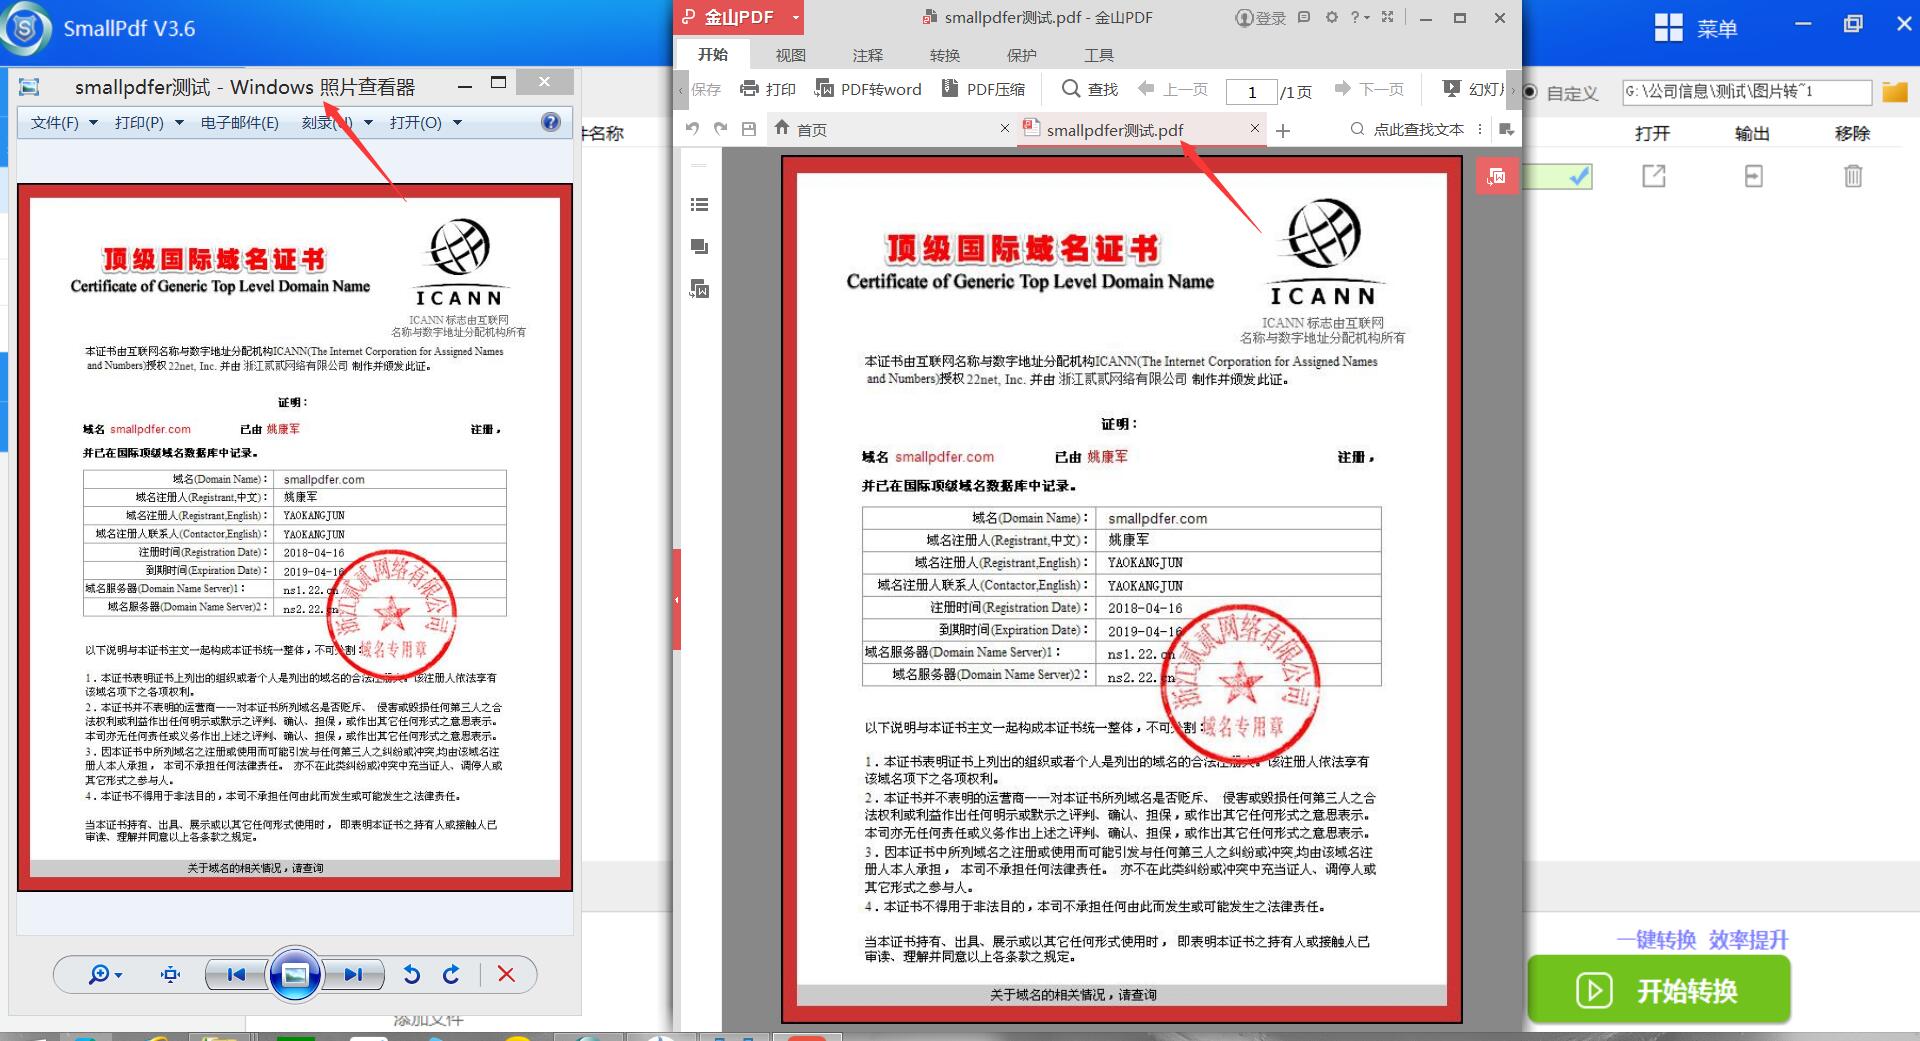The height and width of the screenshot is (1041, 1920).
Task: Expand the PDF sidebar red handle
Action: (x=677, y=600)
